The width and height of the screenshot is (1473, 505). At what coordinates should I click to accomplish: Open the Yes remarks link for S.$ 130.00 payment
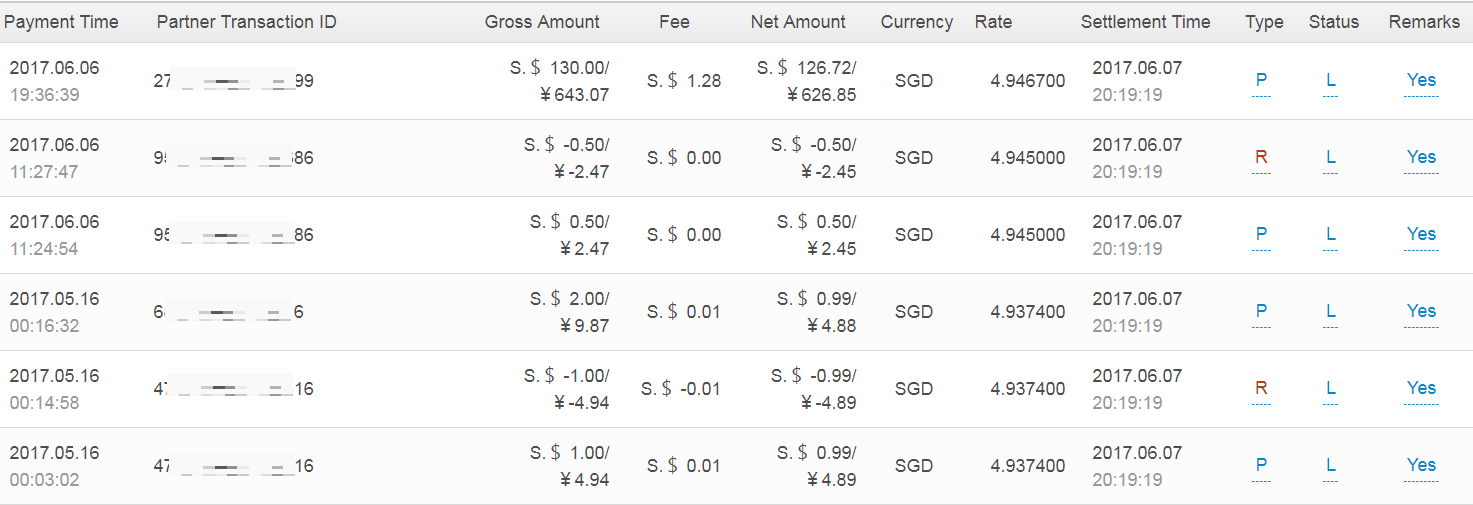1421,80
